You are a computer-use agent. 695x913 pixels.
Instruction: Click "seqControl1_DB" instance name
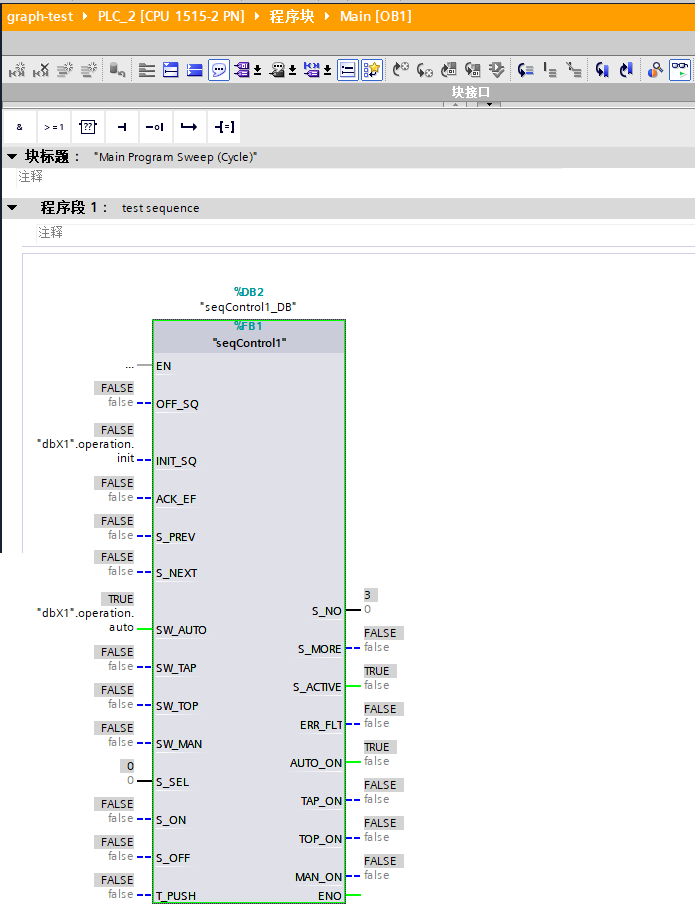[249, 307]
